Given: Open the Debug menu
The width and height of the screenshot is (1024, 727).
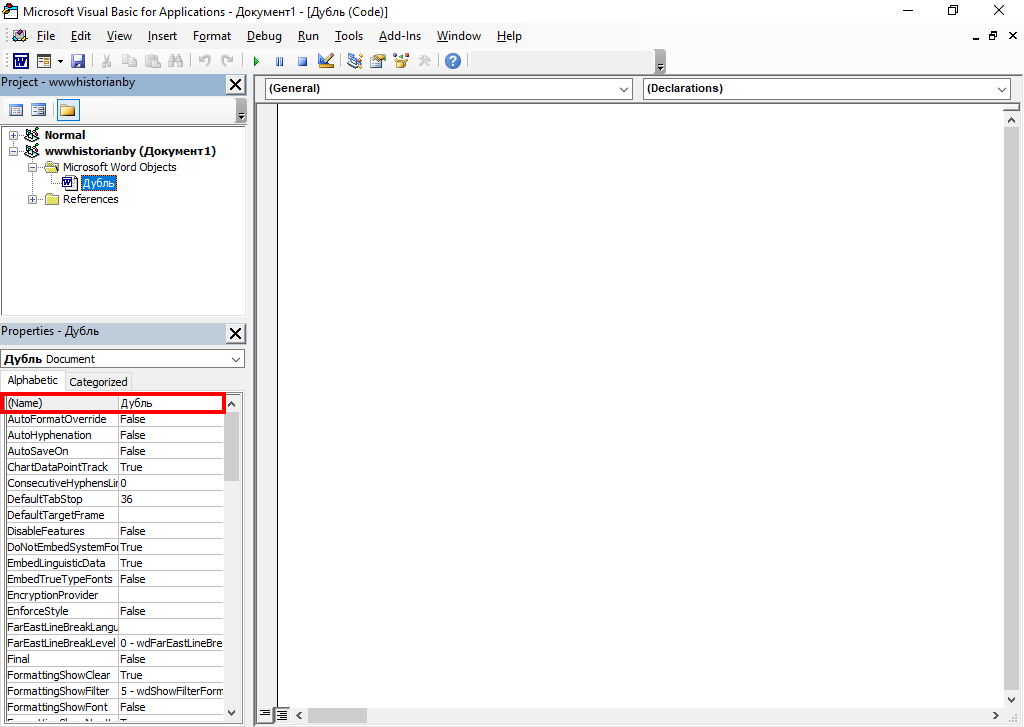Looking at the screenshot, I should pos(264,36).
